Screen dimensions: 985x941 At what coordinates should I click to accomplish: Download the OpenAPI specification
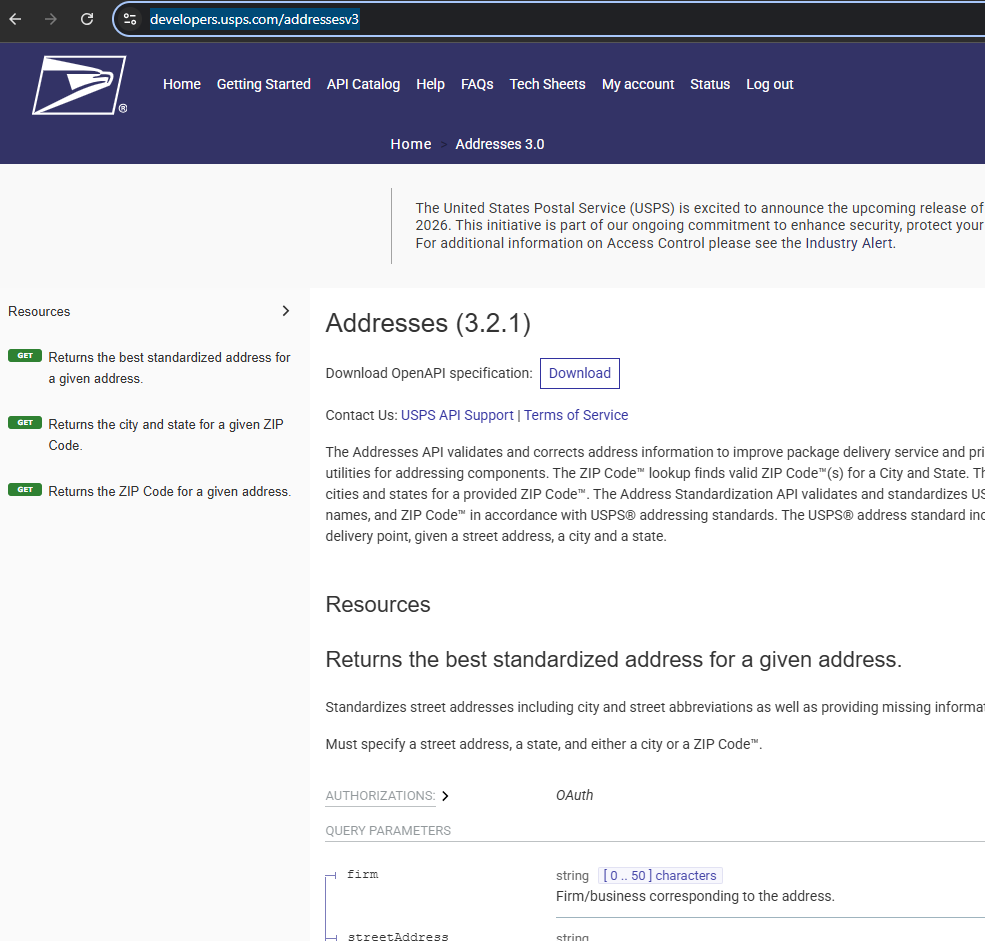579,373
